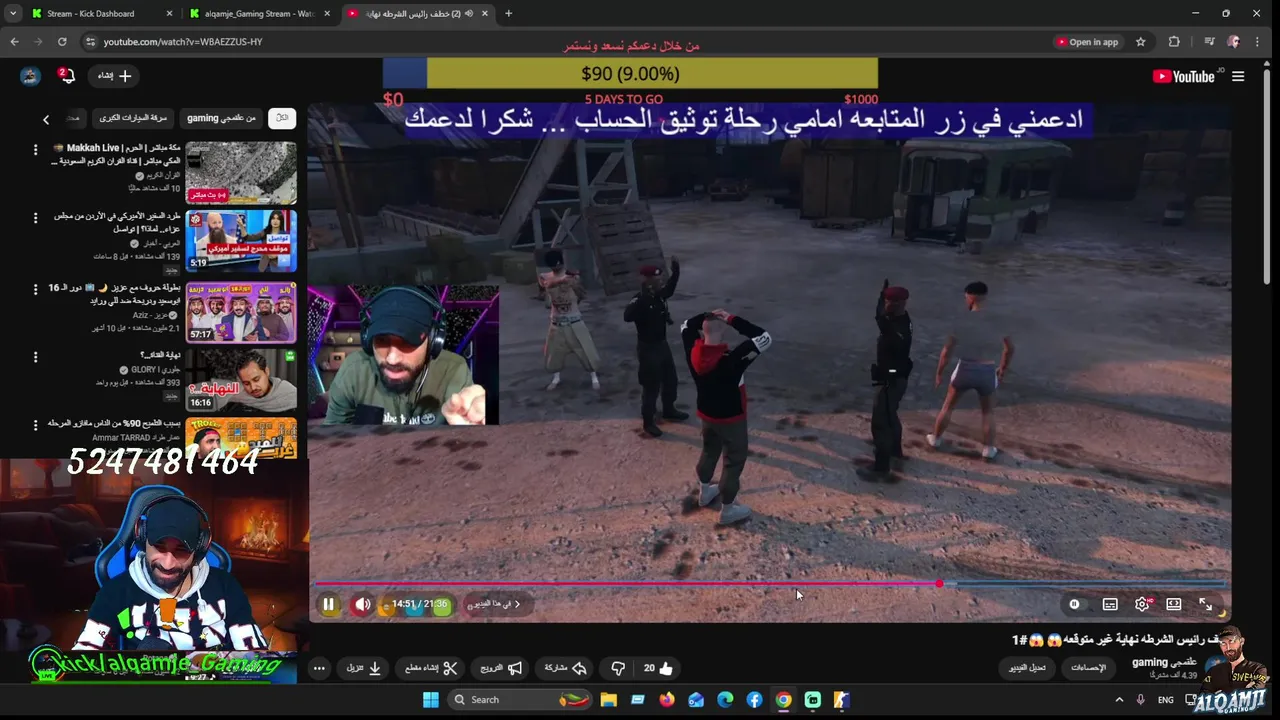The width and height of the screenshot is (1280, 720).
Task: Open Windows Start menu
Action: point(431,700)
